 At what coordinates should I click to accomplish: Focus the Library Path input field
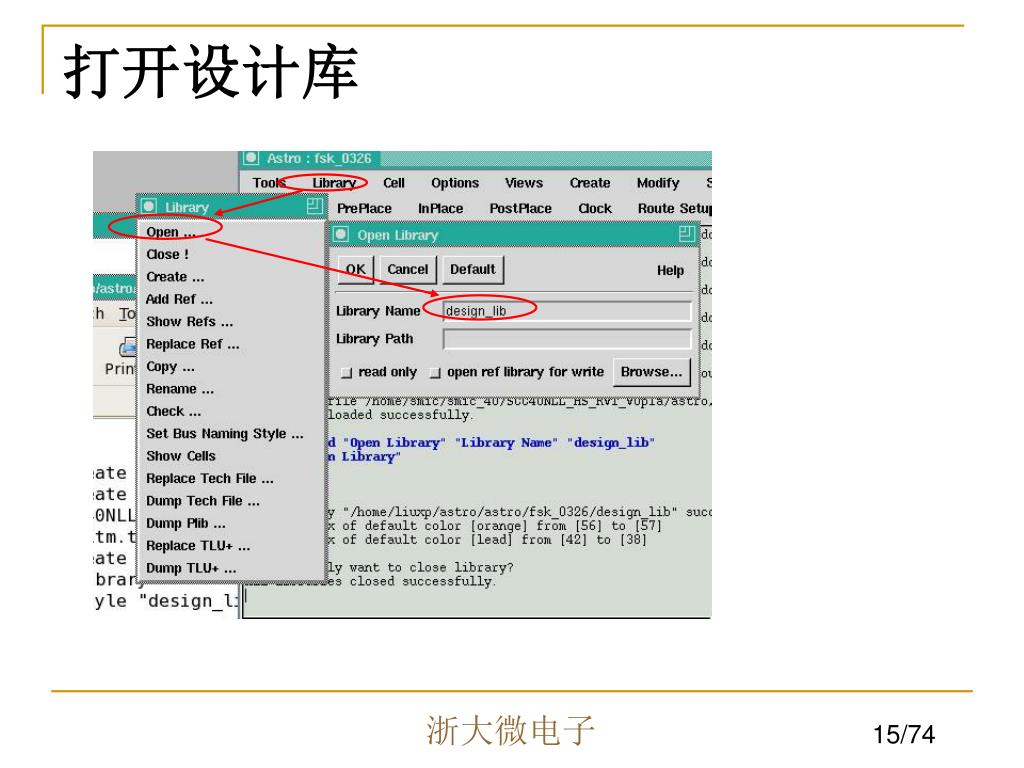click(567, 339)
